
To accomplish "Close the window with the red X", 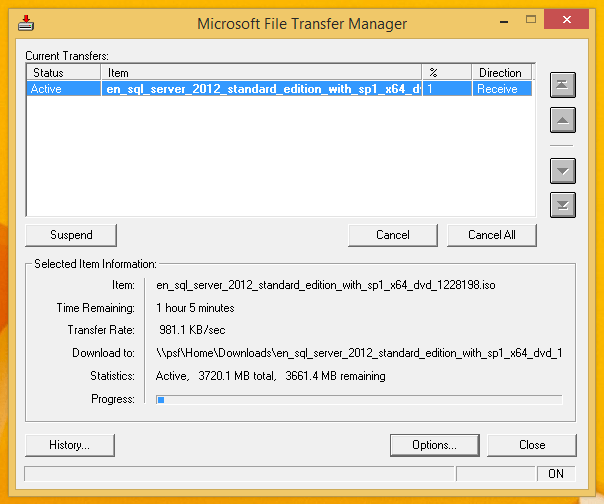I will [566, 19].
